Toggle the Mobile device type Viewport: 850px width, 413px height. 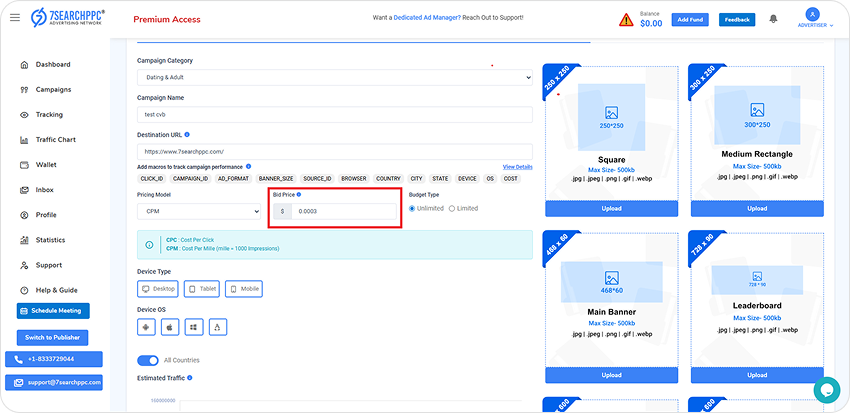(244, 289)
